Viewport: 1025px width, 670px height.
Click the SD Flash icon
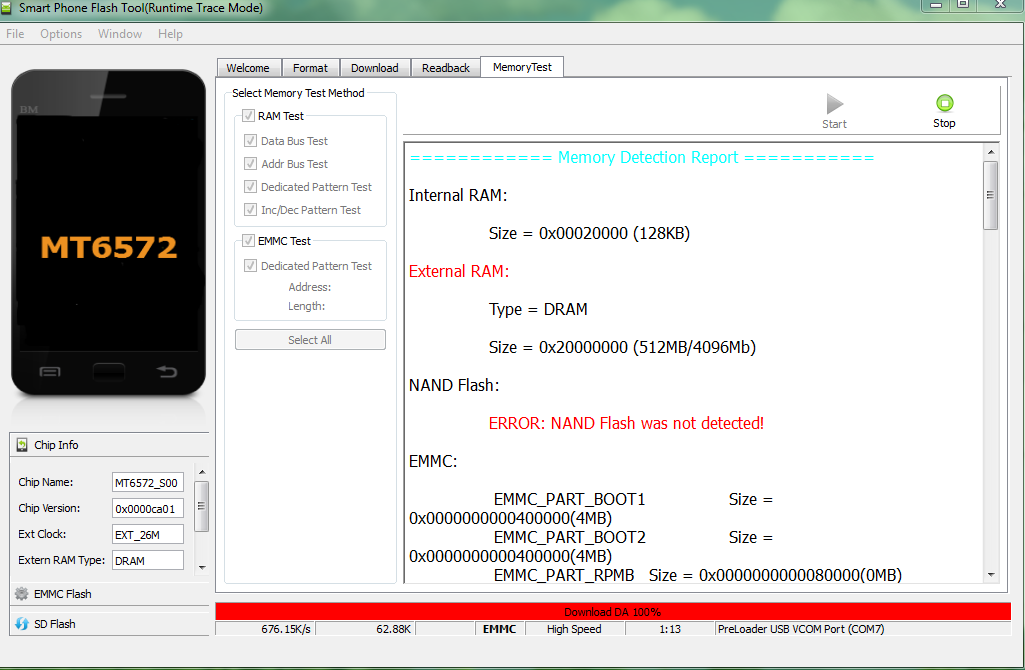21,624
